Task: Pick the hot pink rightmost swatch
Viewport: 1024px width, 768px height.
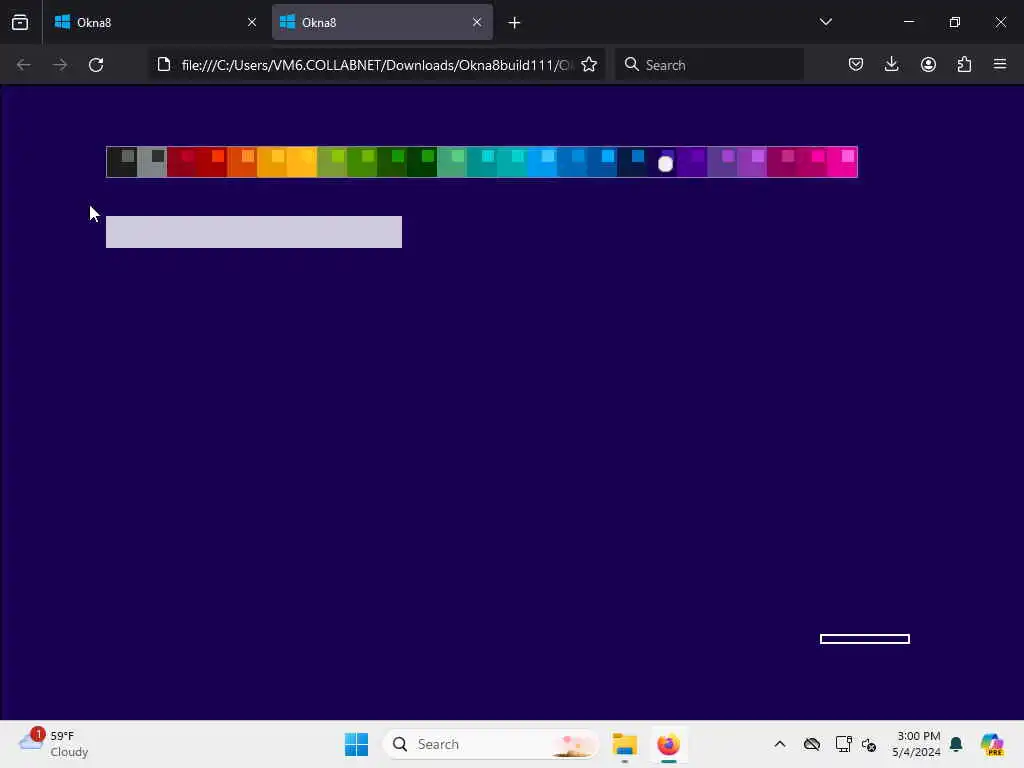Action: tap(843, 162)
